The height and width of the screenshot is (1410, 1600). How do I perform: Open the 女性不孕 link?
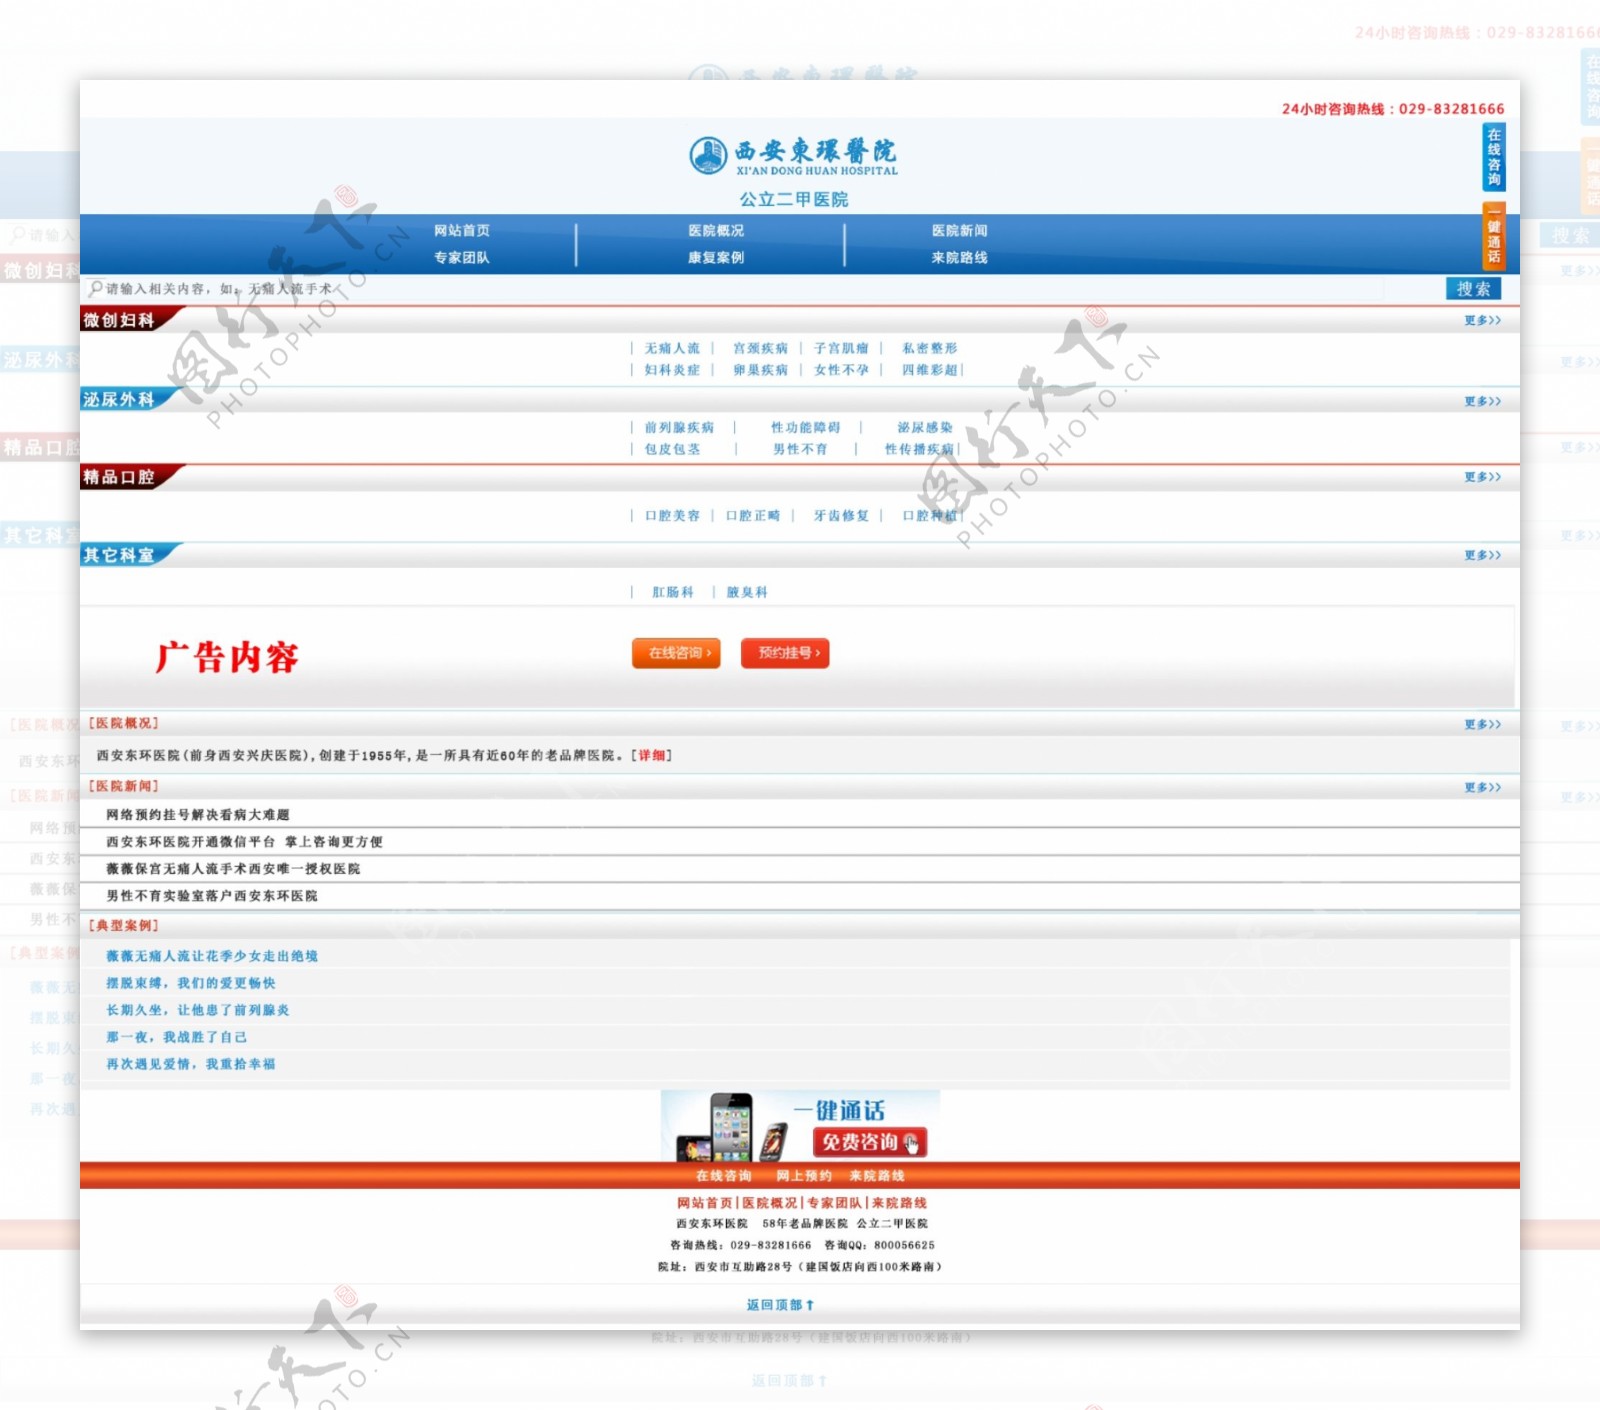tap(841, 370)
